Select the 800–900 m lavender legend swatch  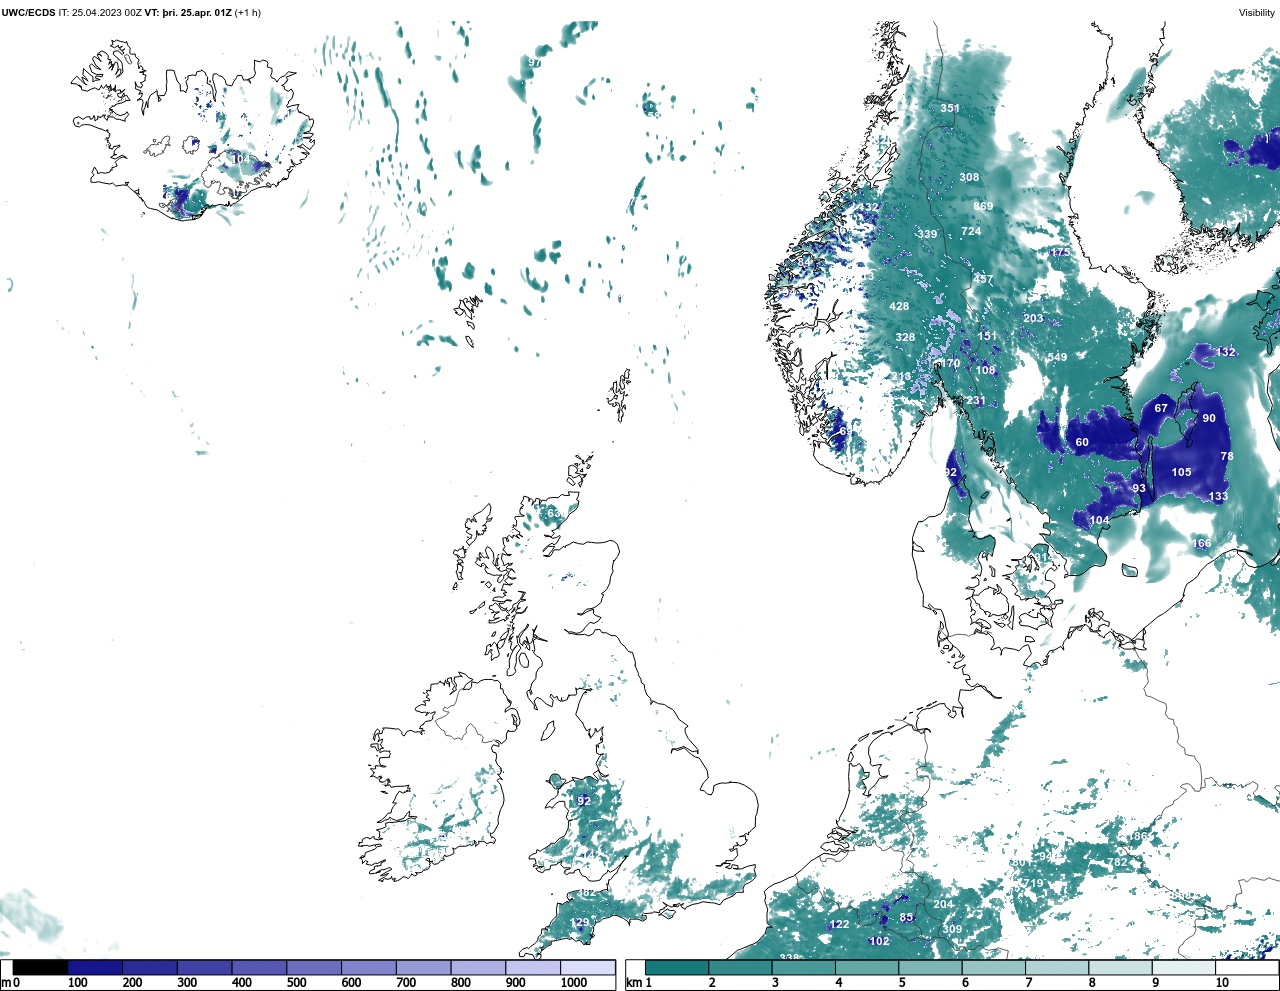pyautogui.click(x=478, y=967)
